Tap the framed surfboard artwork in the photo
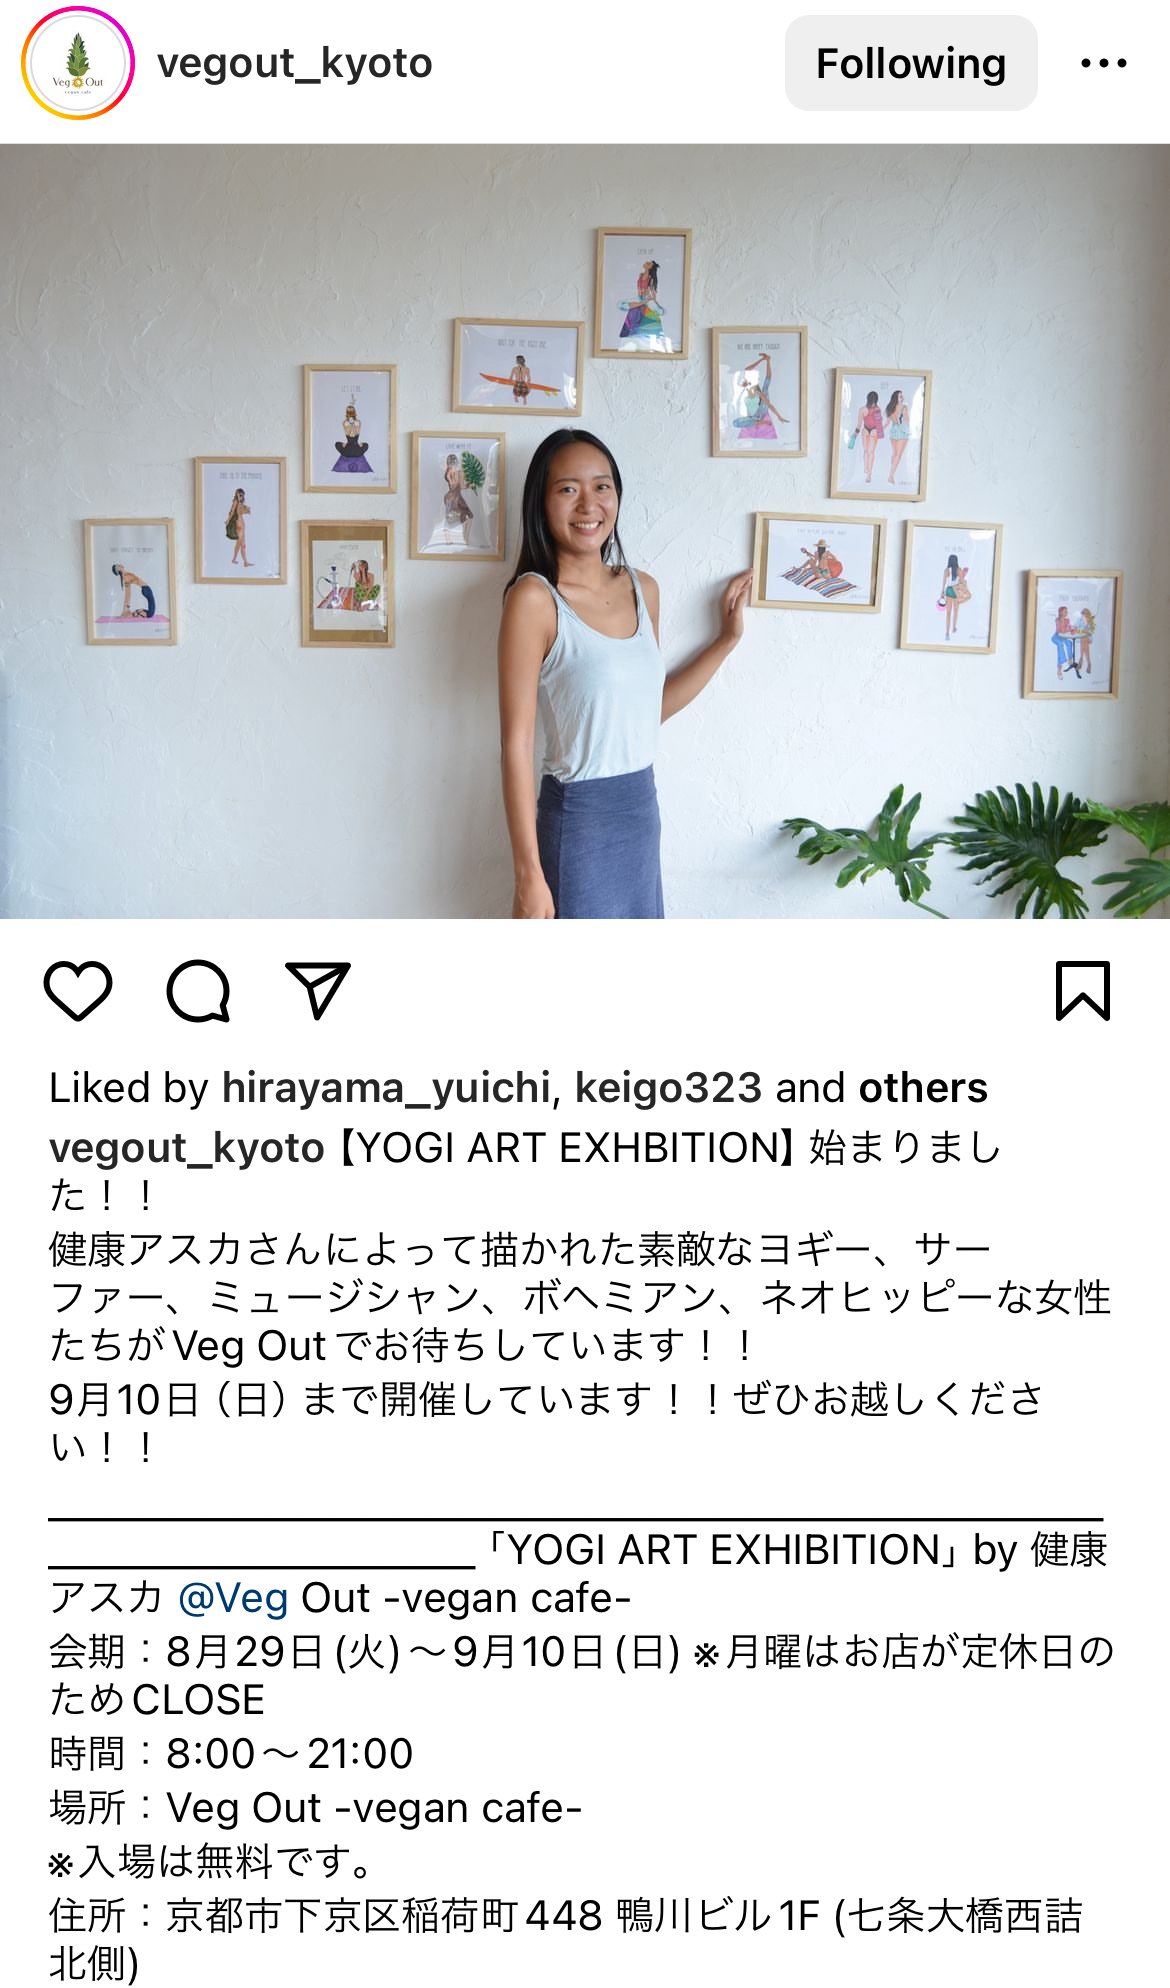The image size is (1170, 1988). click(518, 367)
